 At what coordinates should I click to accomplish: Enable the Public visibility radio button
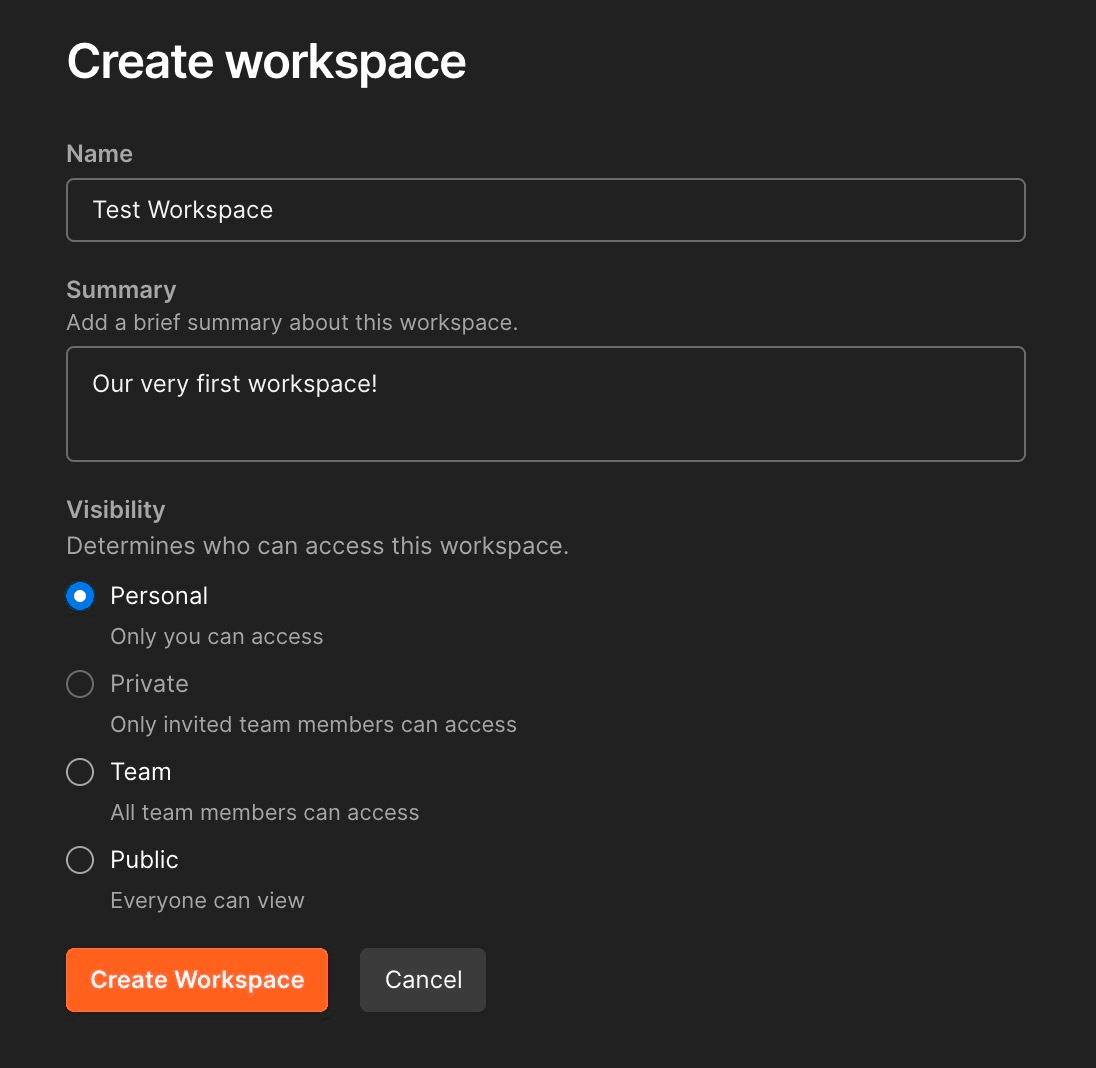click(80, 860)
